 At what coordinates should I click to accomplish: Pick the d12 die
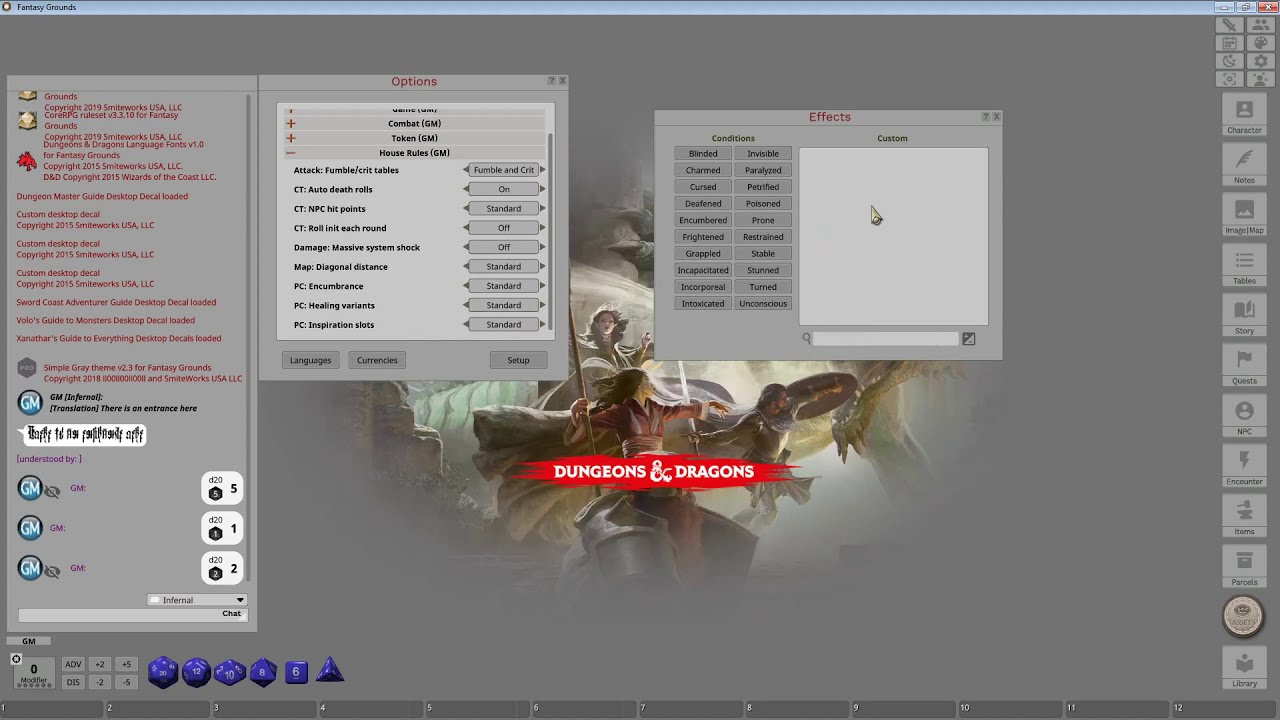click(196, 672)
